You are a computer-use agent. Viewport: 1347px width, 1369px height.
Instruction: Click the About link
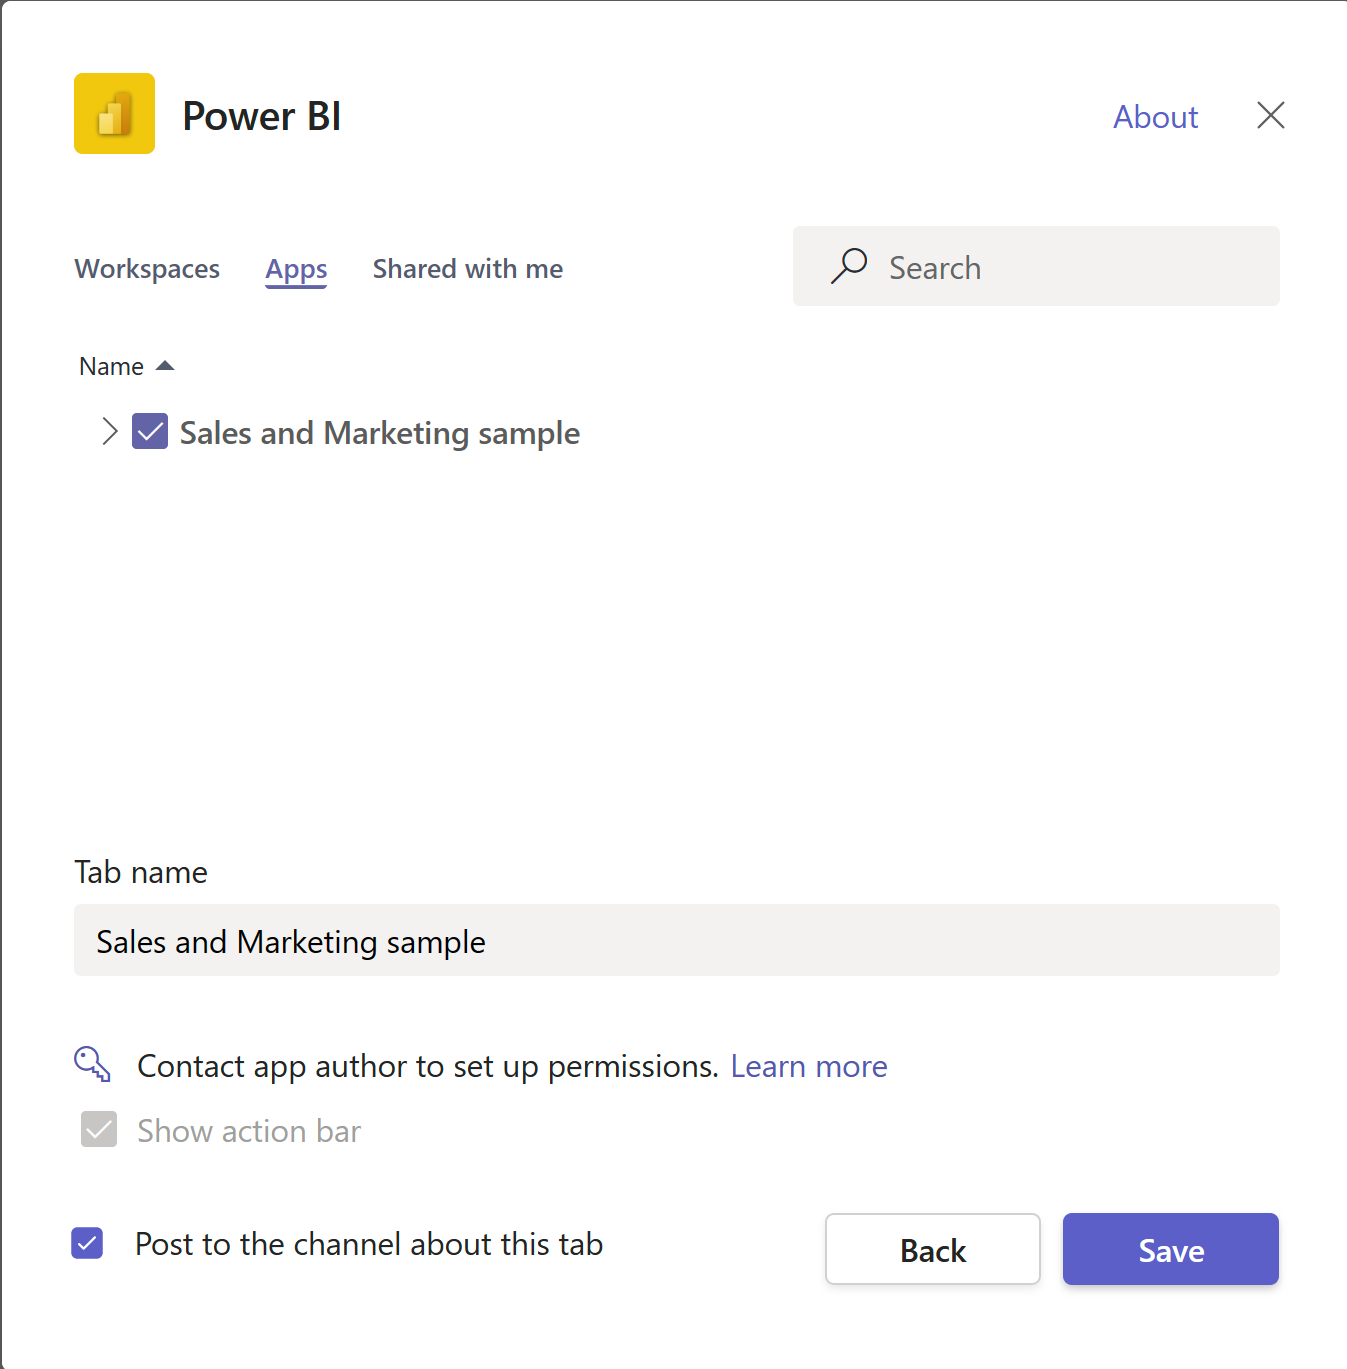1154,117
